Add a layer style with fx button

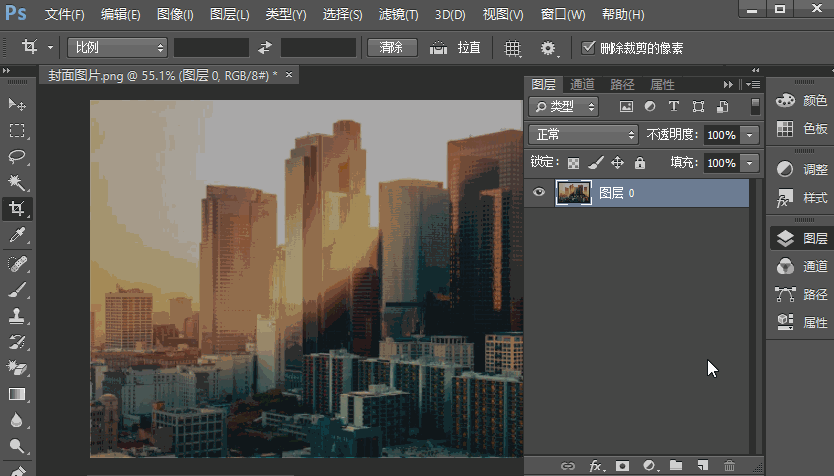596,466
